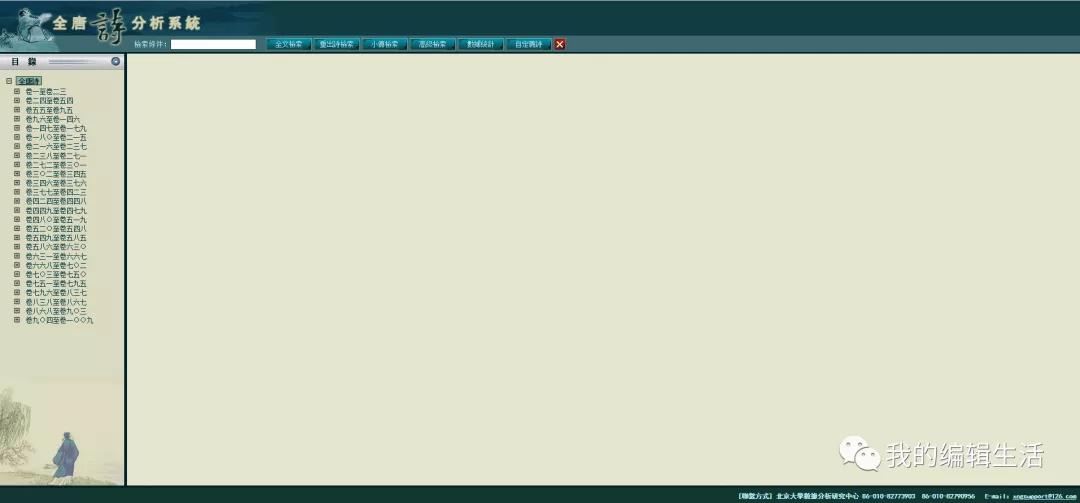Screen dimensions: 1080x503
Task: Select the 卷六六八至卷七〇二 tree label
Action: [56, 265]
